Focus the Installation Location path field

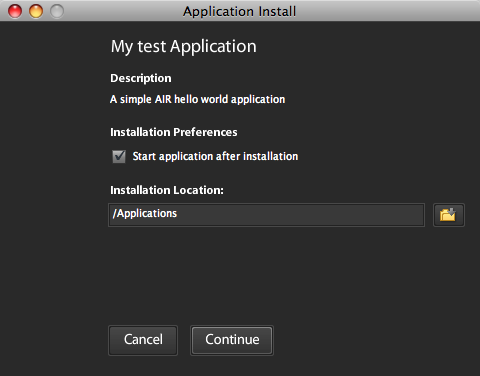(266, 215)
